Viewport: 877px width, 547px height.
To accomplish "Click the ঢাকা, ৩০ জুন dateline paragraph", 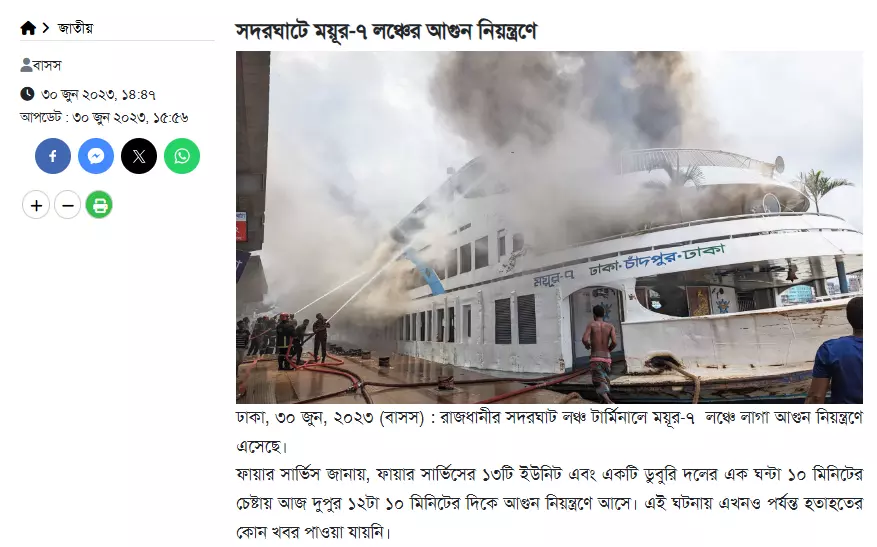I will [x=549, y=432].
